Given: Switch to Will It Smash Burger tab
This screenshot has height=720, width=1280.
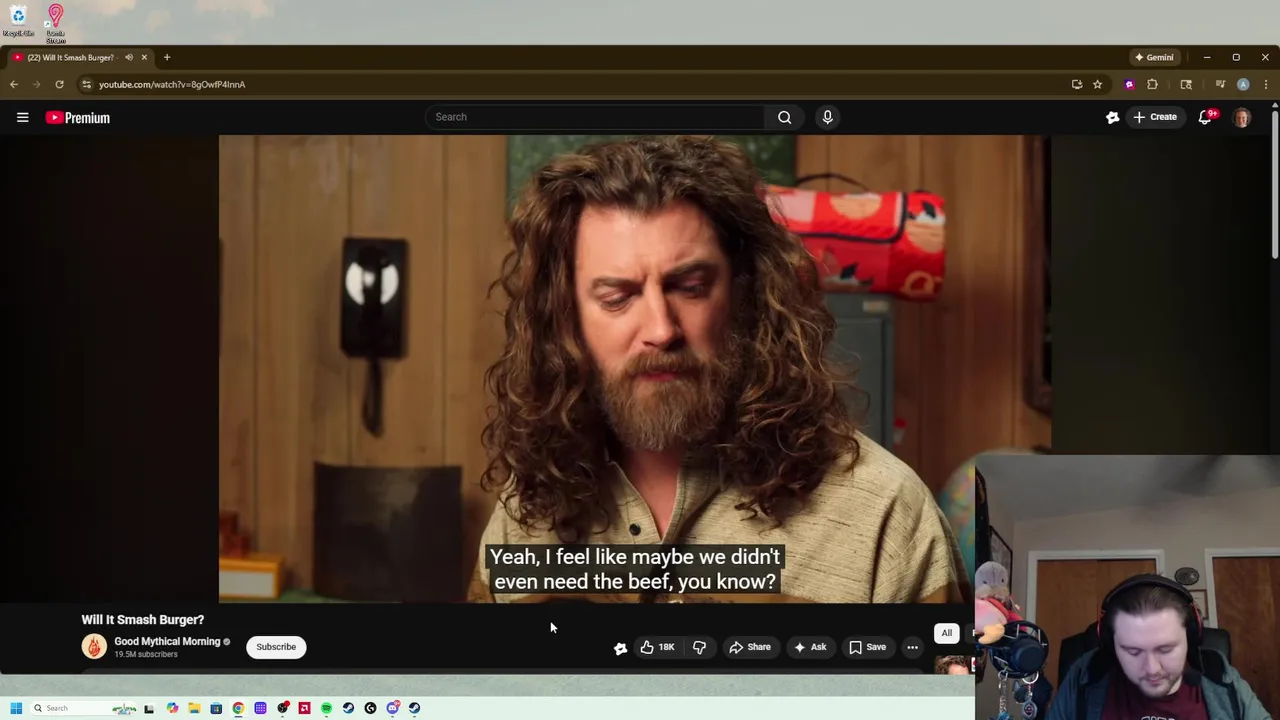Looking at the screenshot, I should 70,57.
